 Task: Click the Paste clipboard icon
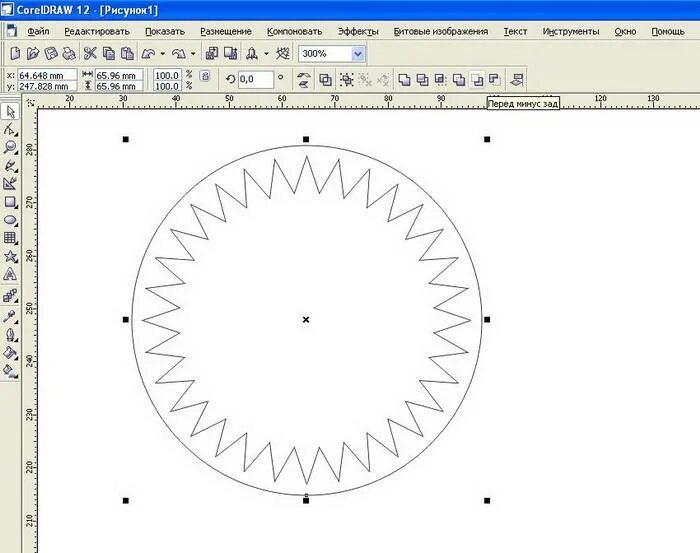[127, 54]
